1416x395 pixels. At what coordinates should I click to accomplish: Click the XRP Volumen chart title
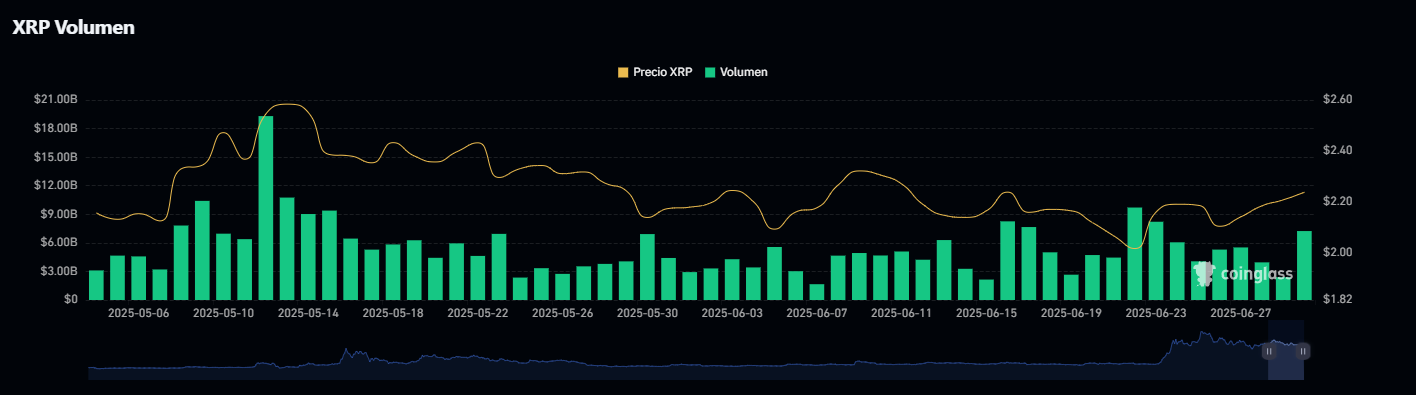click(73, 28)
